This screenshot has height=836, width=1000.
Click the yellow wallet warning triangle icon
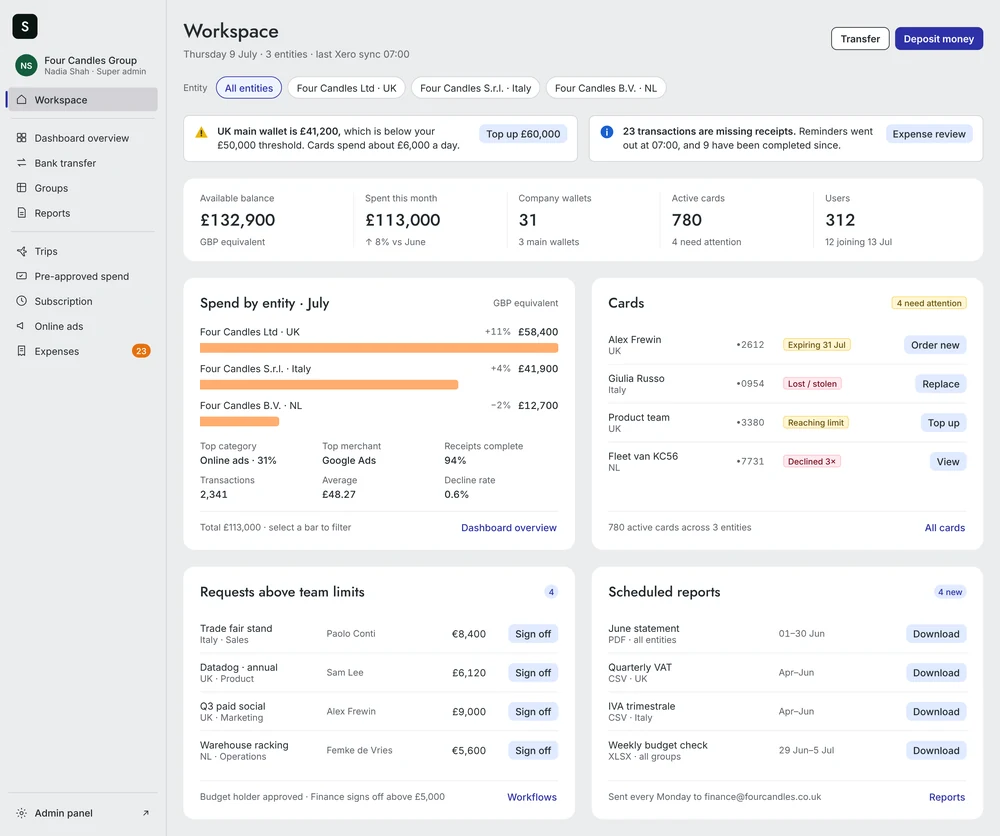tap(202, 133)
